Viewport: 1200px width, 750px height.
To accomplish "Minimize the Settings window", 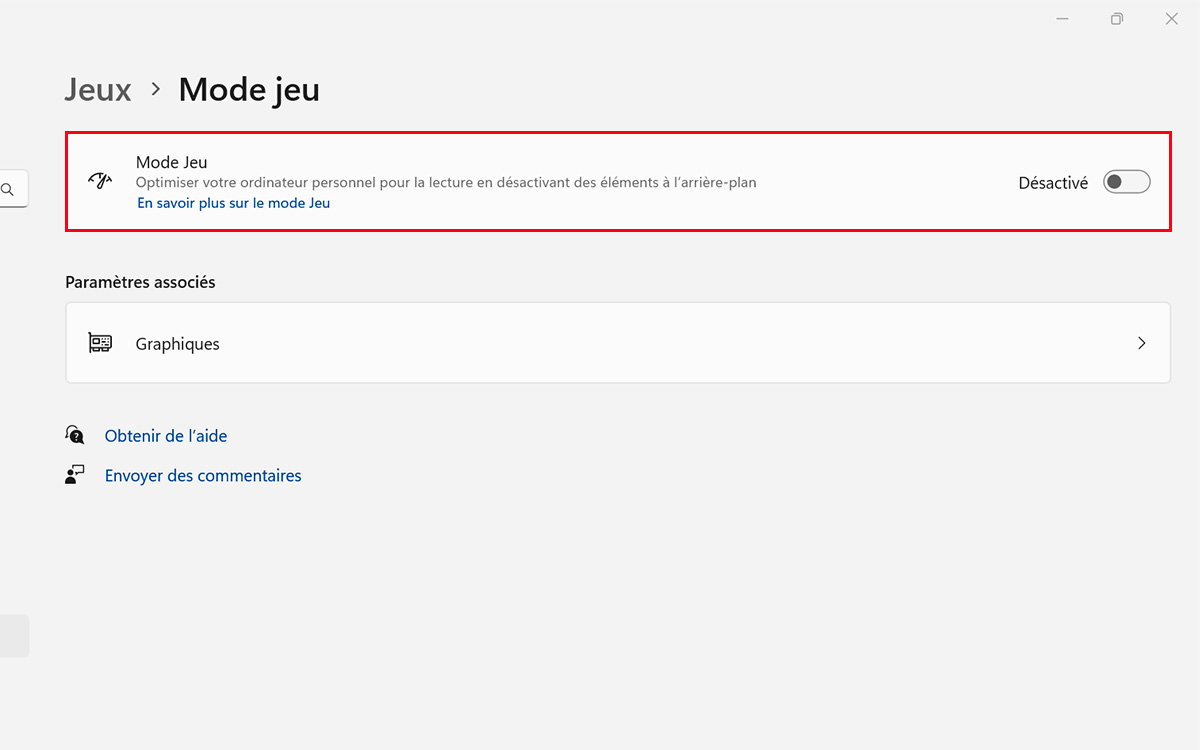I will 1063,19.
